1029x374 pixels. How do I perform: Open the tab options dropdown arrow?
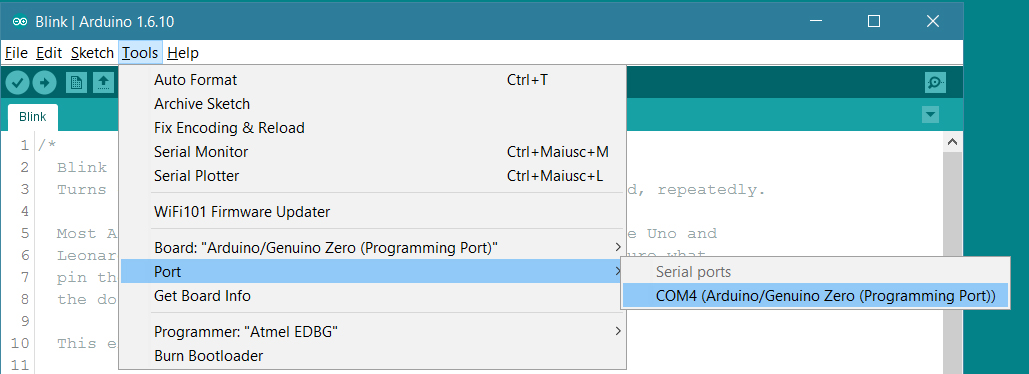[x=930, y=115]
